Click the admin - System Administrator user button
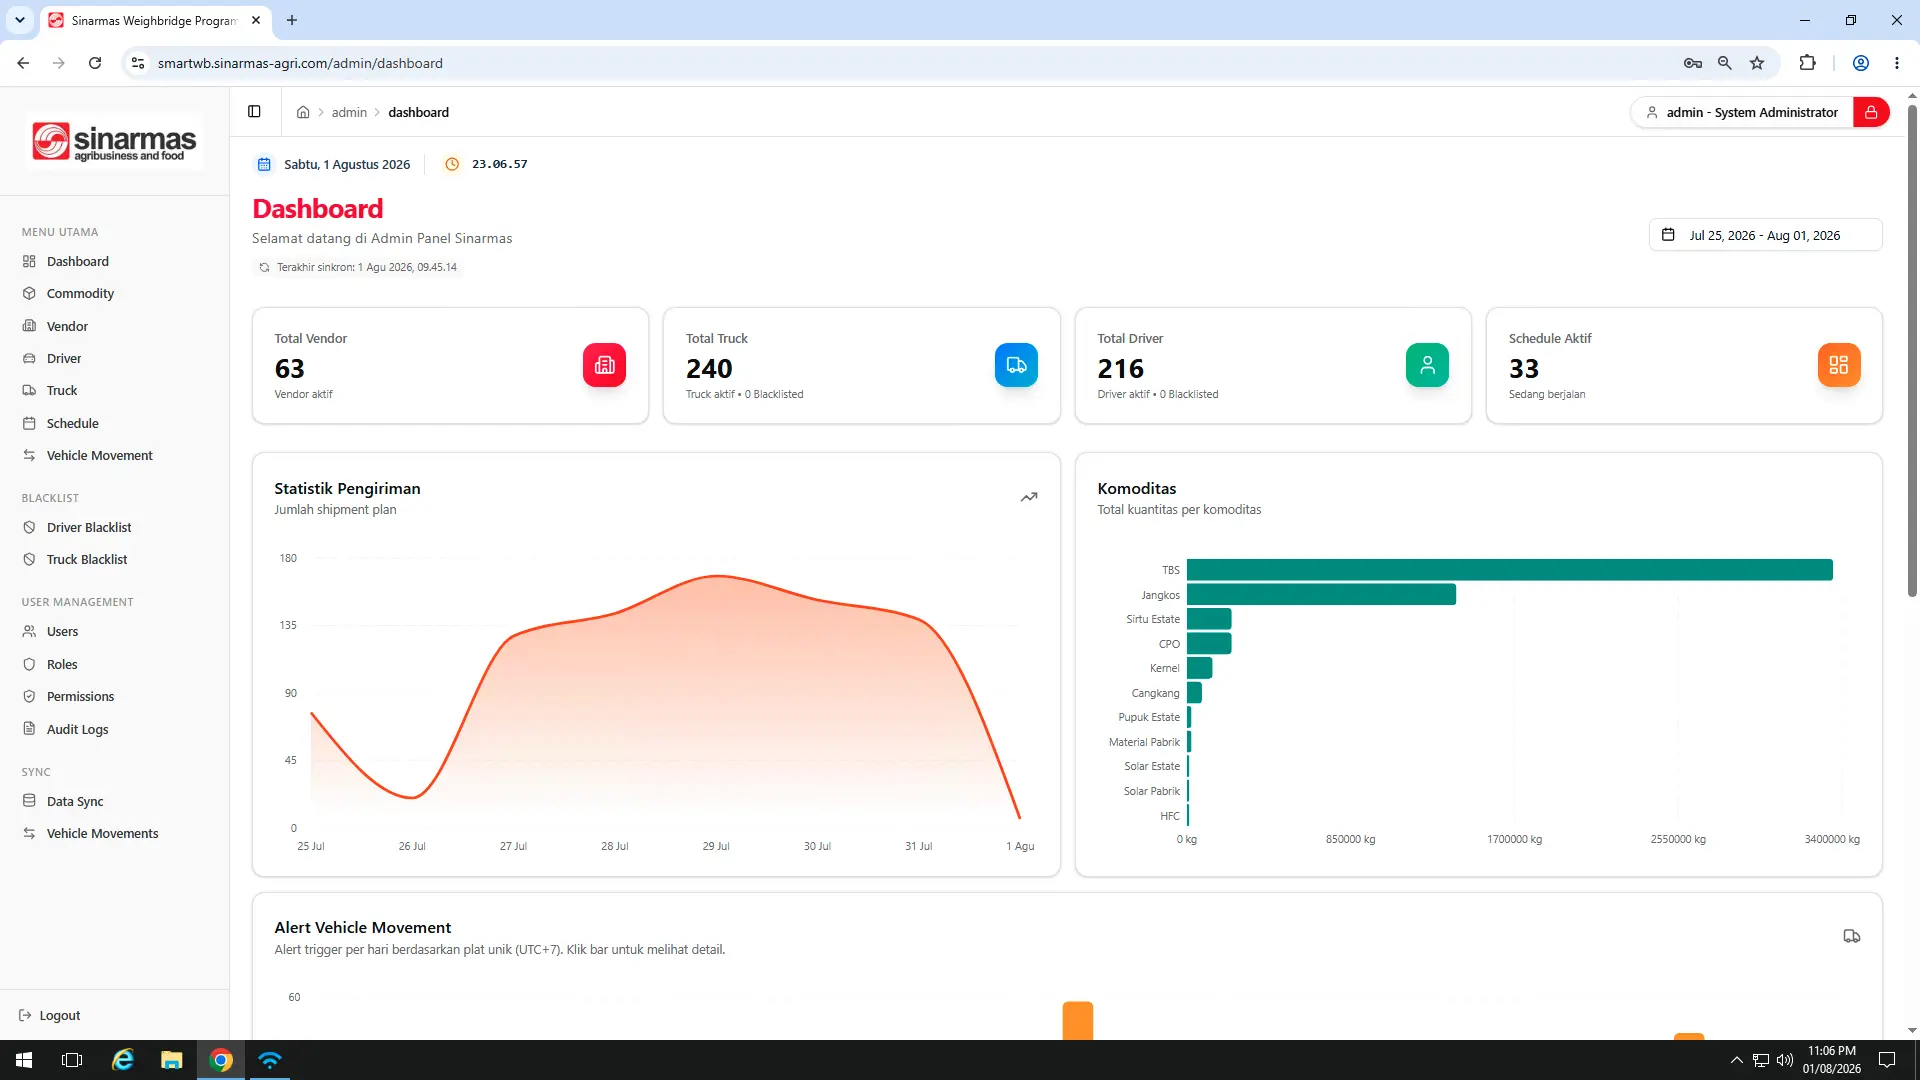The height and width of the screenshot is (1080, 1920). coord(1742,112)
